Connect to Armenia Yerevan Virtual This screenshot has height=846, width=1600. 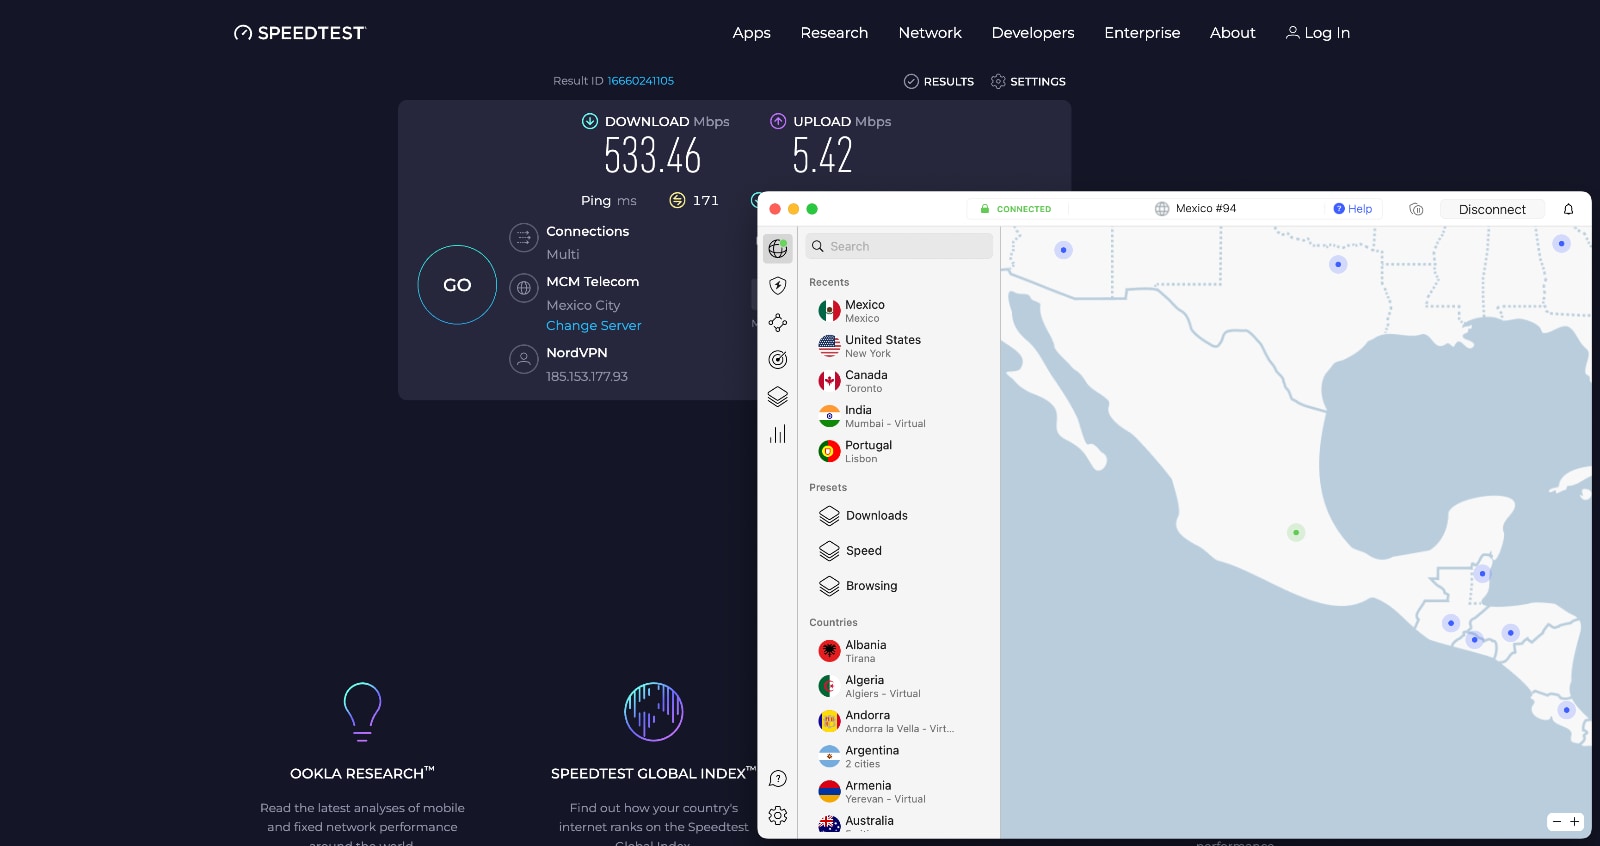click(x=898, y=791)
